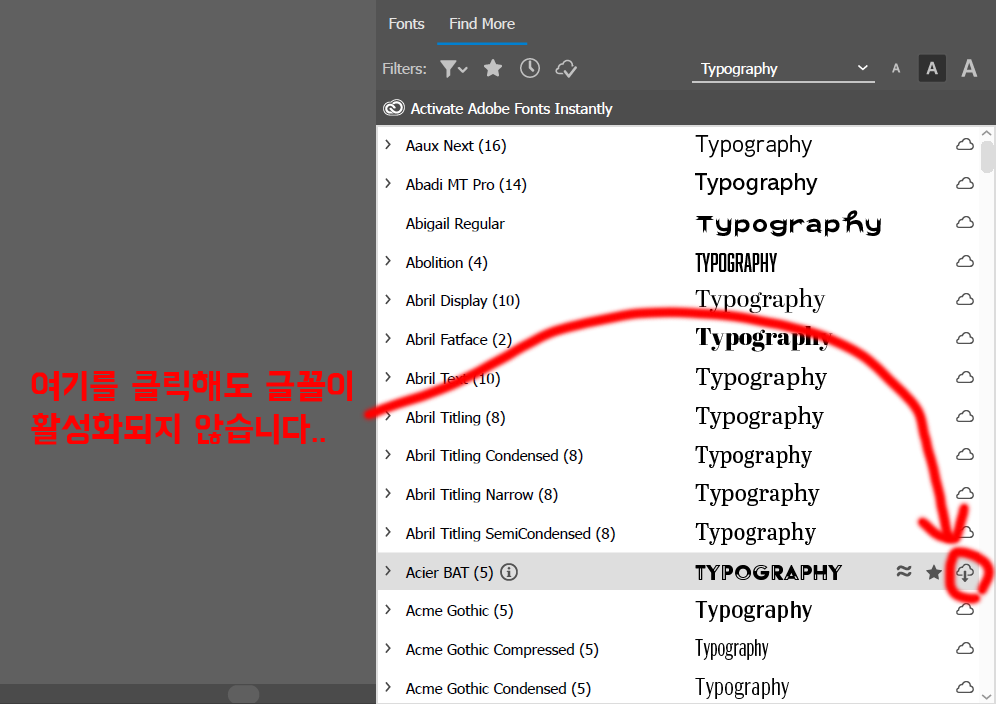This screenshot has width=996, height=704.
Task: Click Activate Adobe Fonts Instantly text
Action: coord(511,109)
